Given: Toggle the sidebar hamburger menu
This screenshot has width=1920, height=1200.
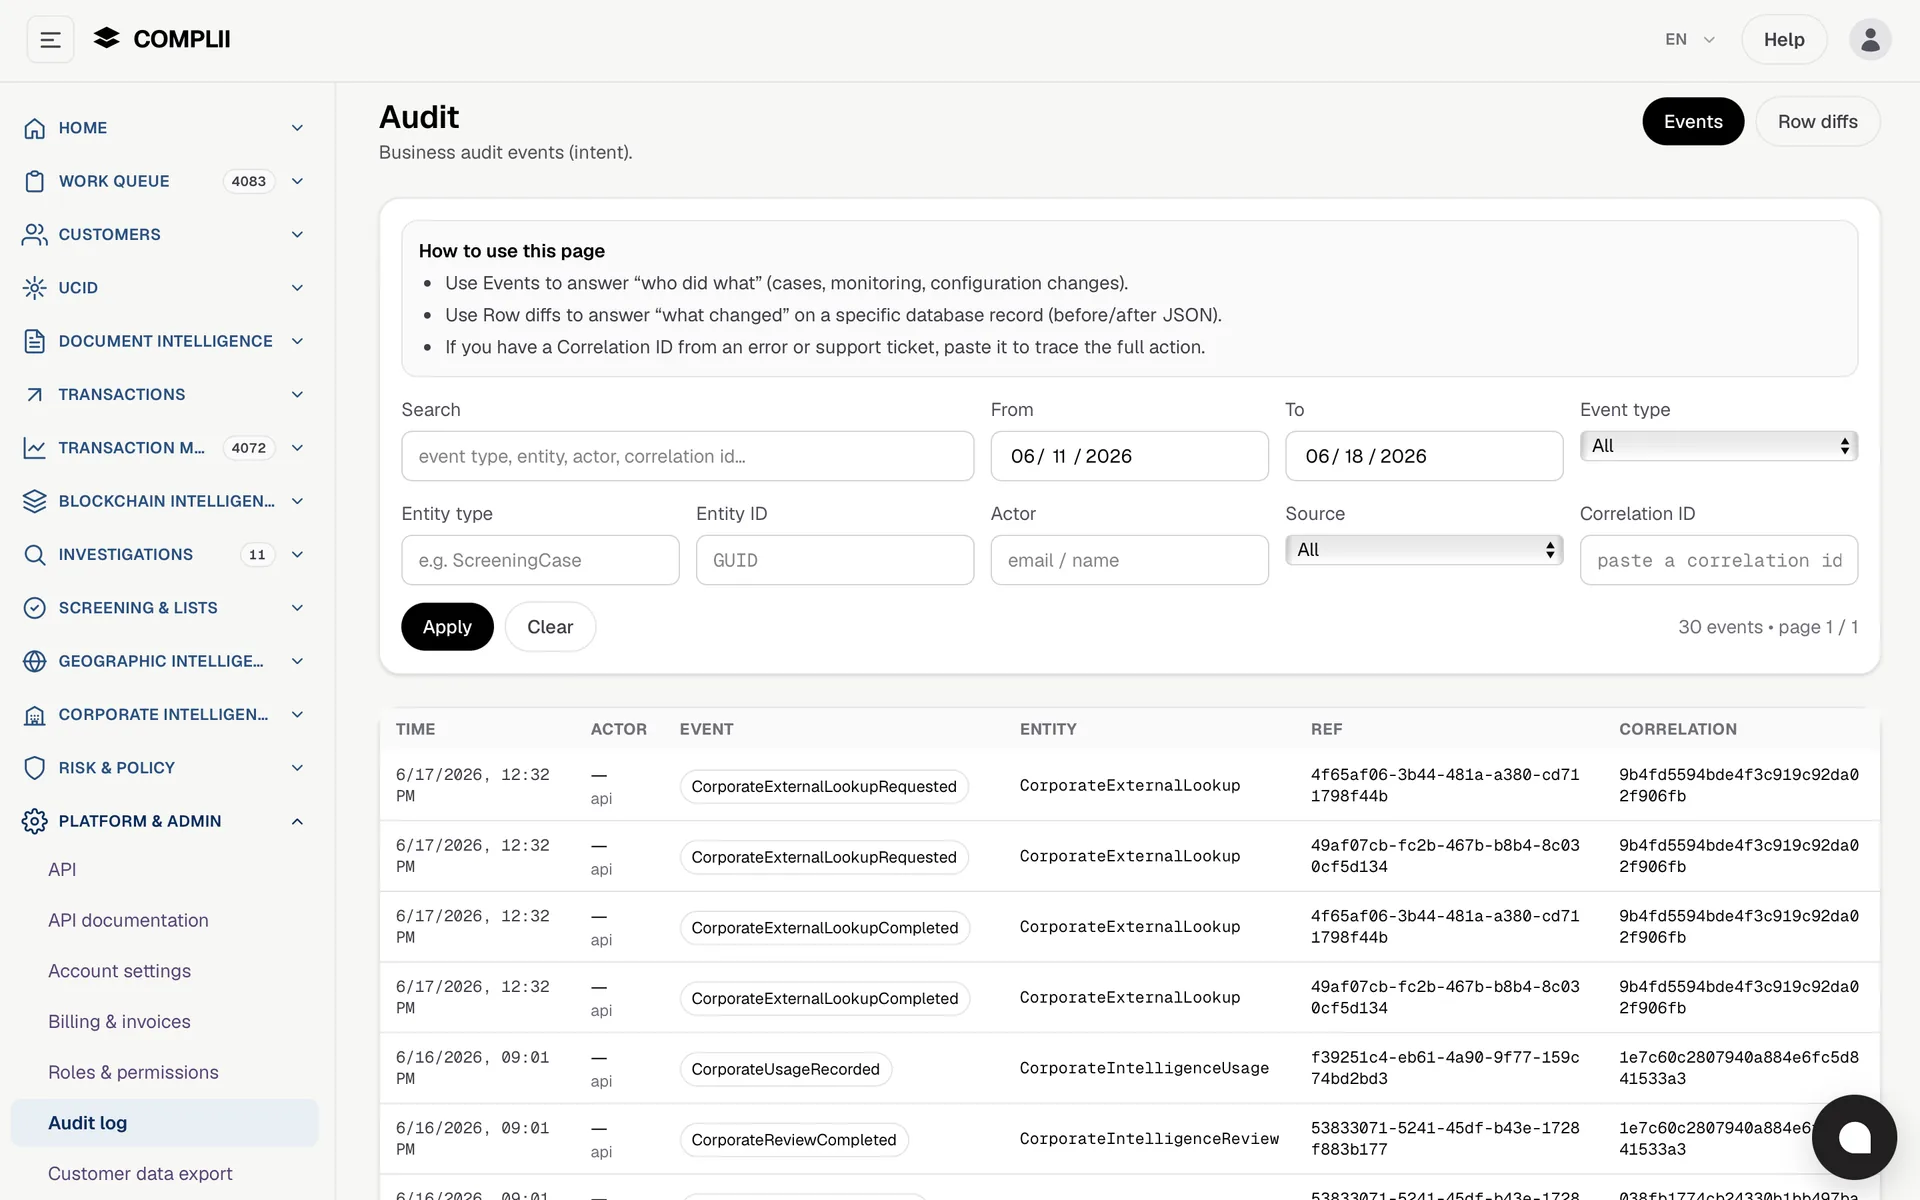Looking at the screenshot, I should tap(50, 40).
